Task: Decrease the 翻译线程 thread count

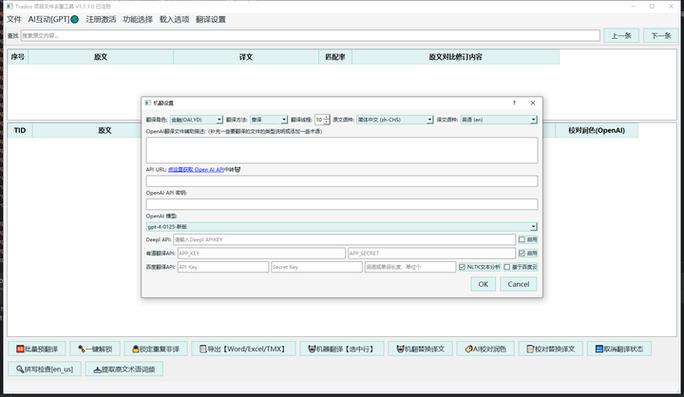Action: 326,122
